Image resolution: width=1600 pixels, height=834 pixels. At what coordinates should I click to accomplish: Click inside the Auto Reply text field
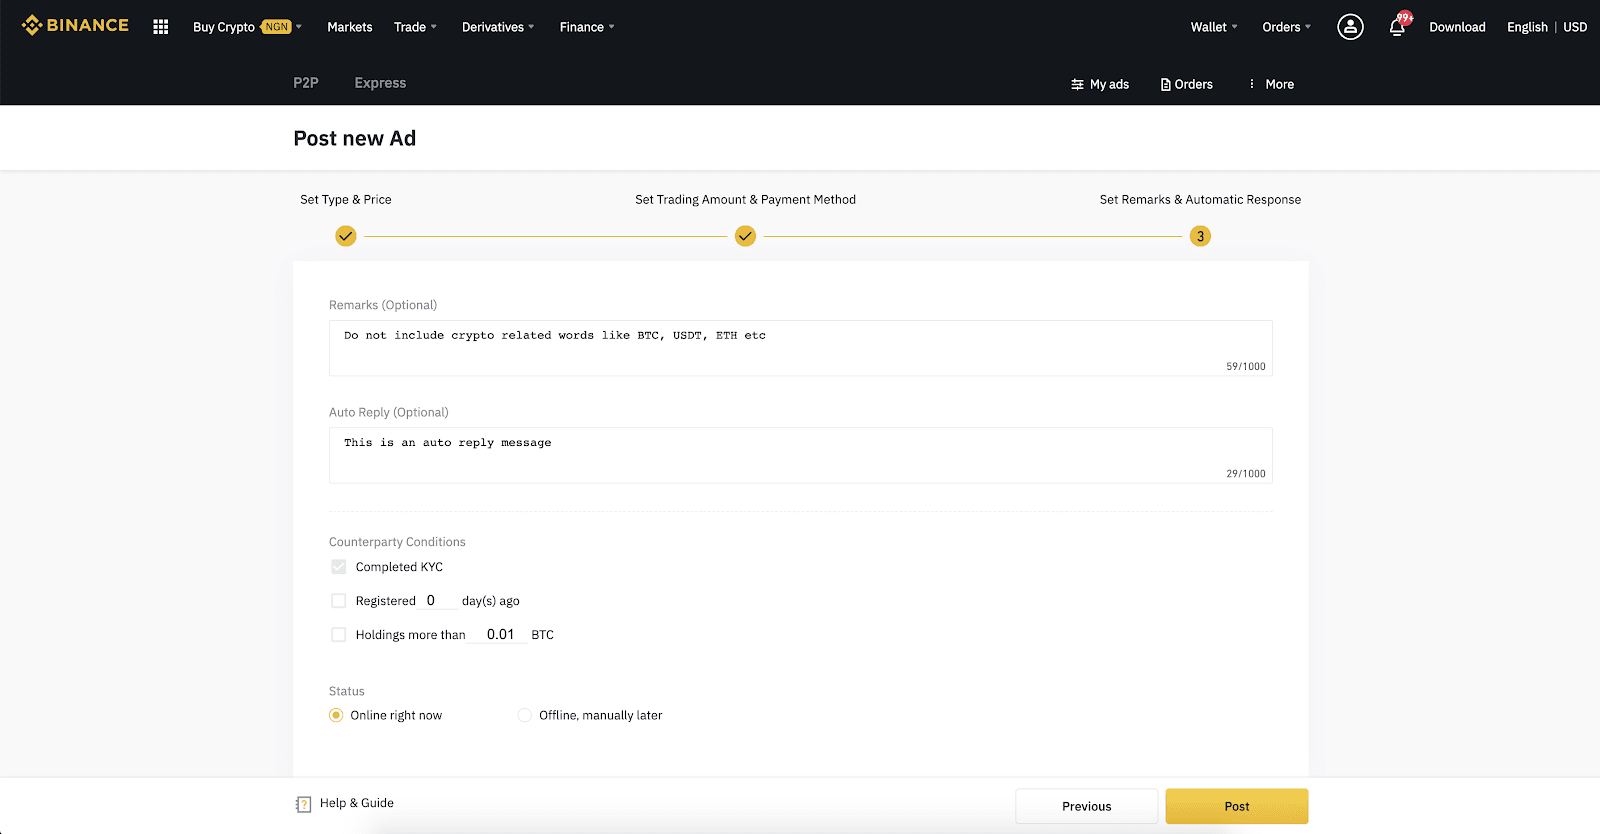pyautogui.click(x=800, y=455)
